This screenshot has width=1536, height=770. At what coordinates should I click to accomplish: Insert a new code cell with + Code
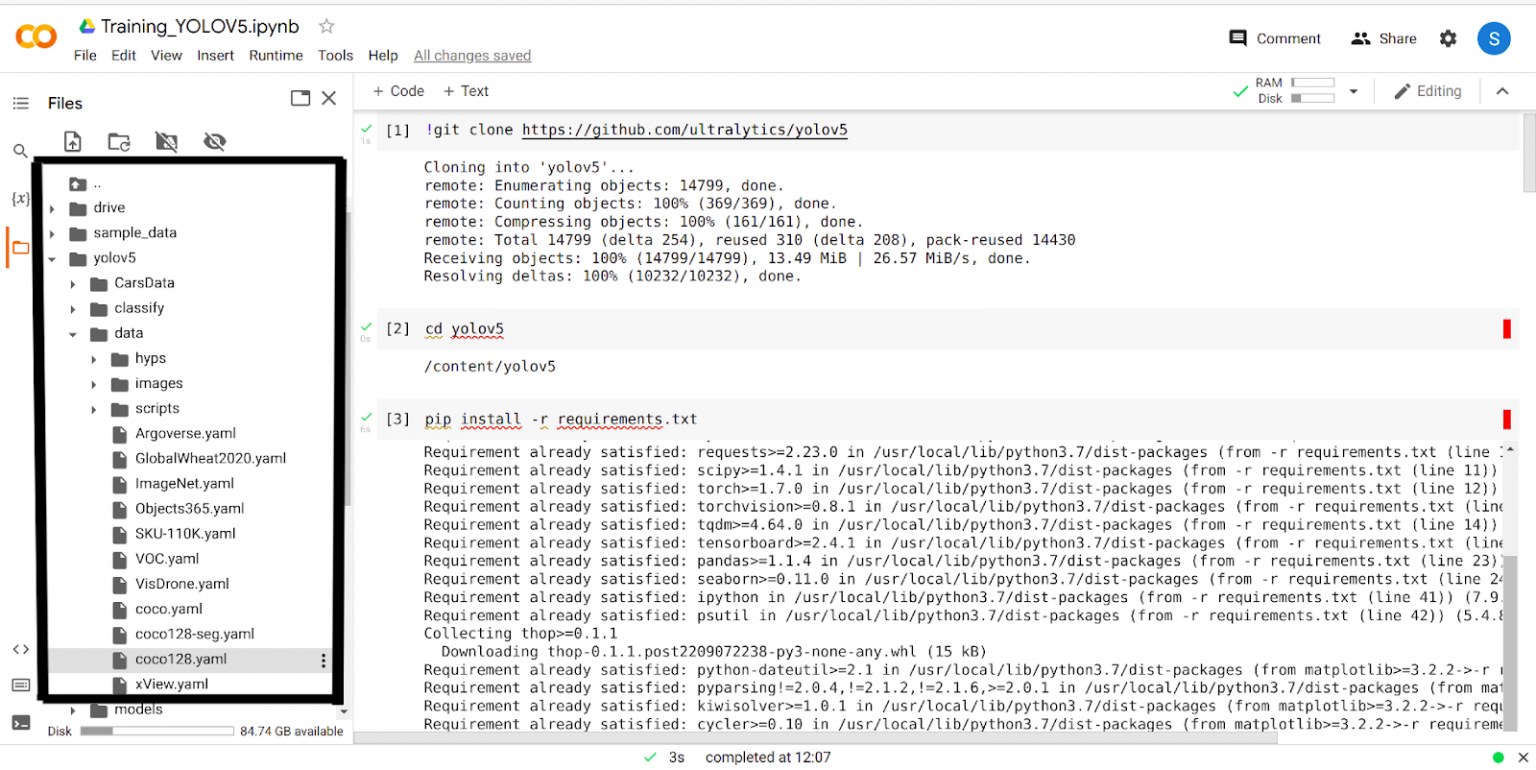point(397,90)
